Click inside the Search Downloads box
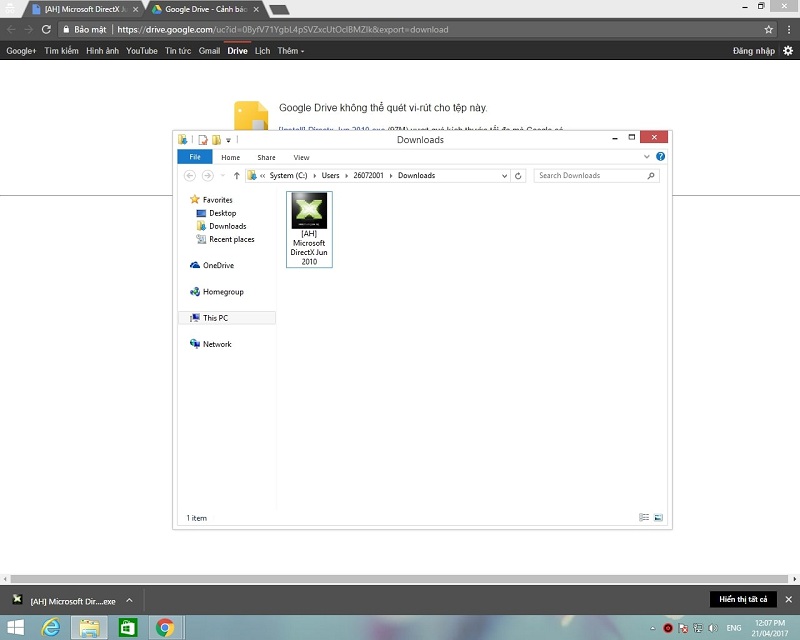The width and height of the screenshot is (800, 640). click(x=595, y=175)
